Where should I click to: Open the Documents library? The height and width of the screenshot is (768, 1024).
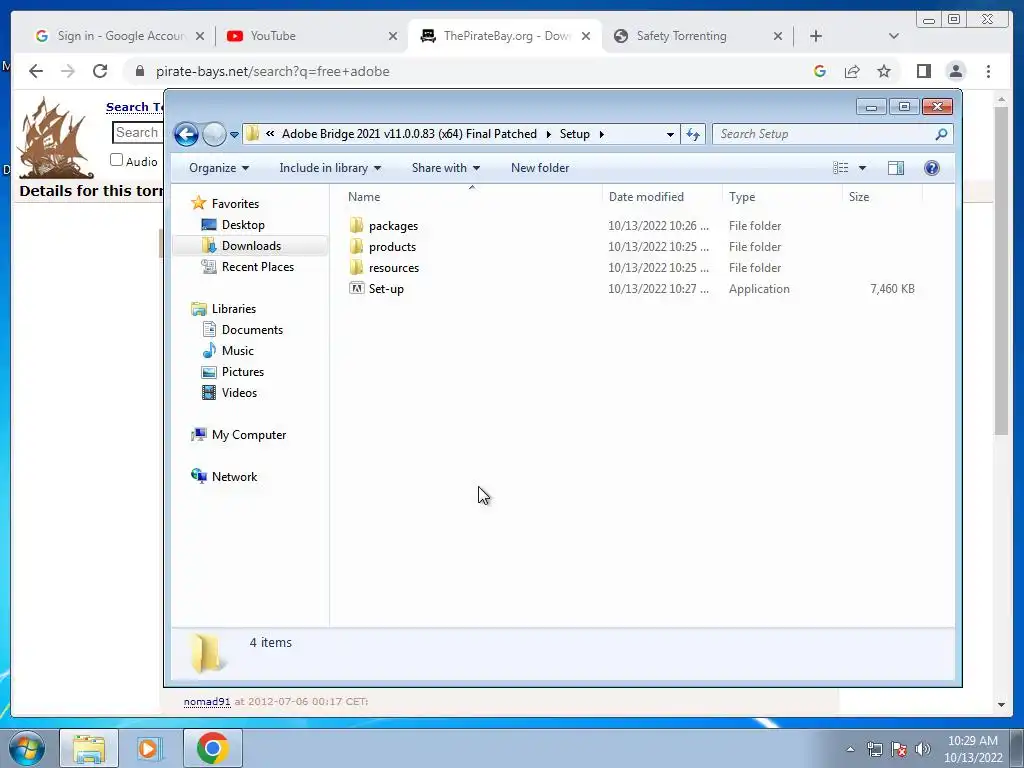click(x=252, y=330)
